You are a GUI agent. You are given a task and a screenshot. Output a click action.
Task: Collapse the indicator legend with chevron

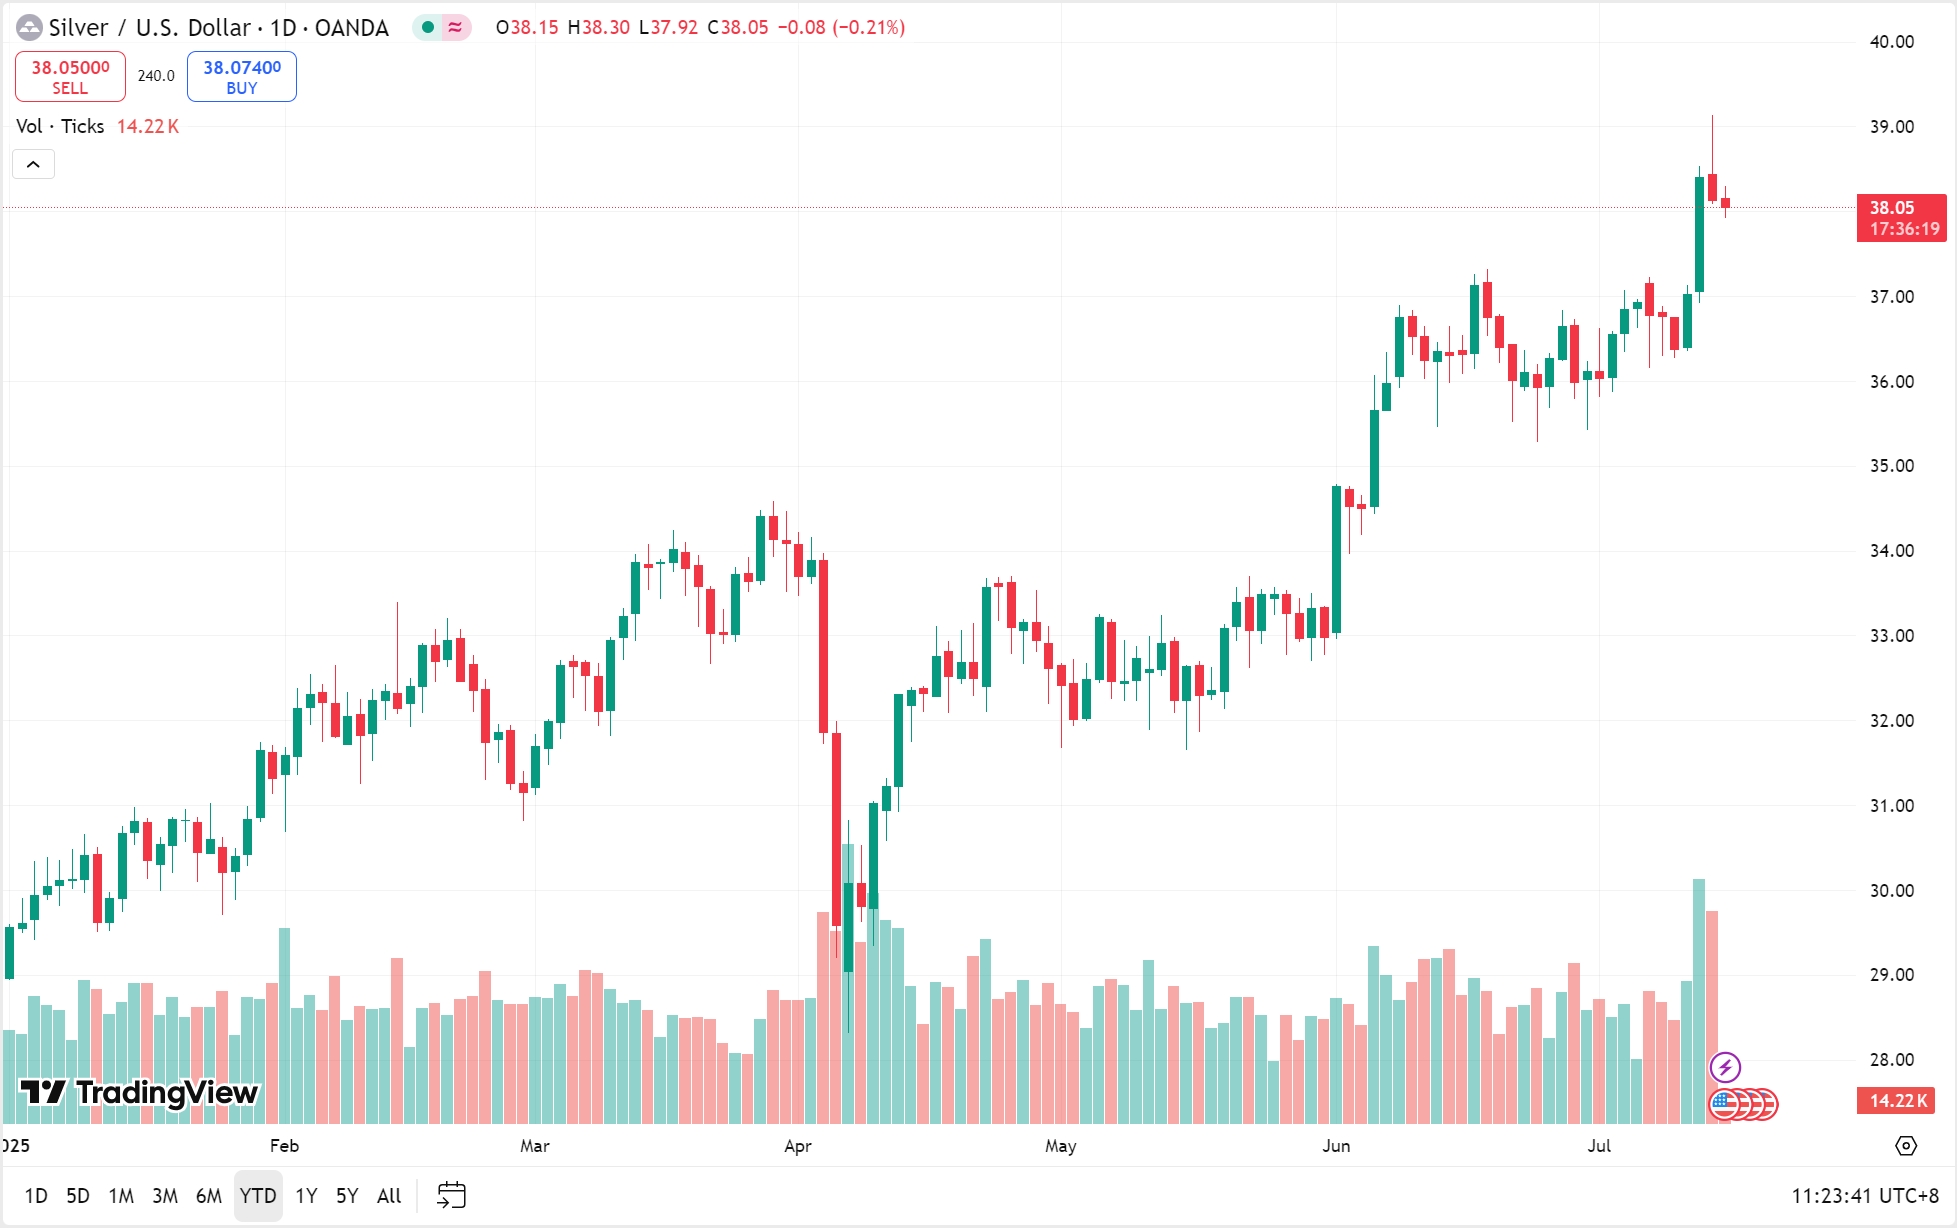click(33, 164)
